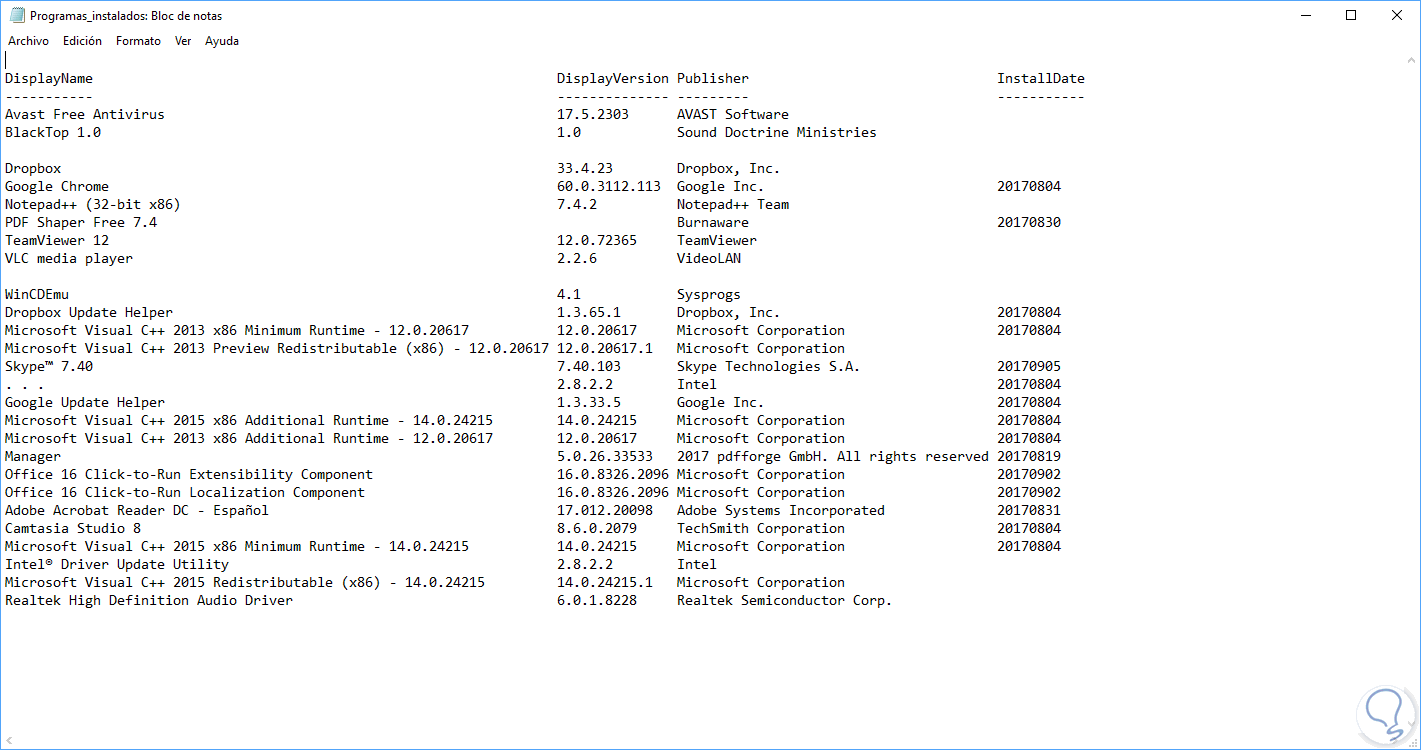Click the Manager entry name
Screen dimensions: 1421x750
[33, 456]
